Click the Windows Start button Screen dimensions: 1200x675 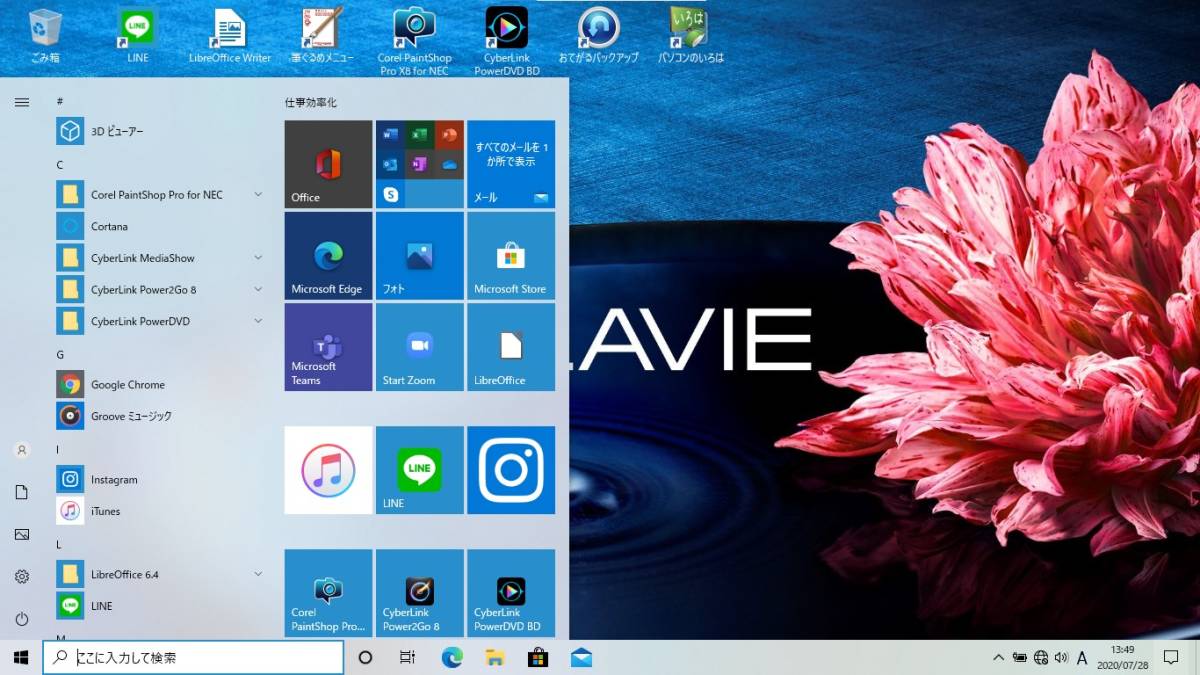click(x=21, y=657)
